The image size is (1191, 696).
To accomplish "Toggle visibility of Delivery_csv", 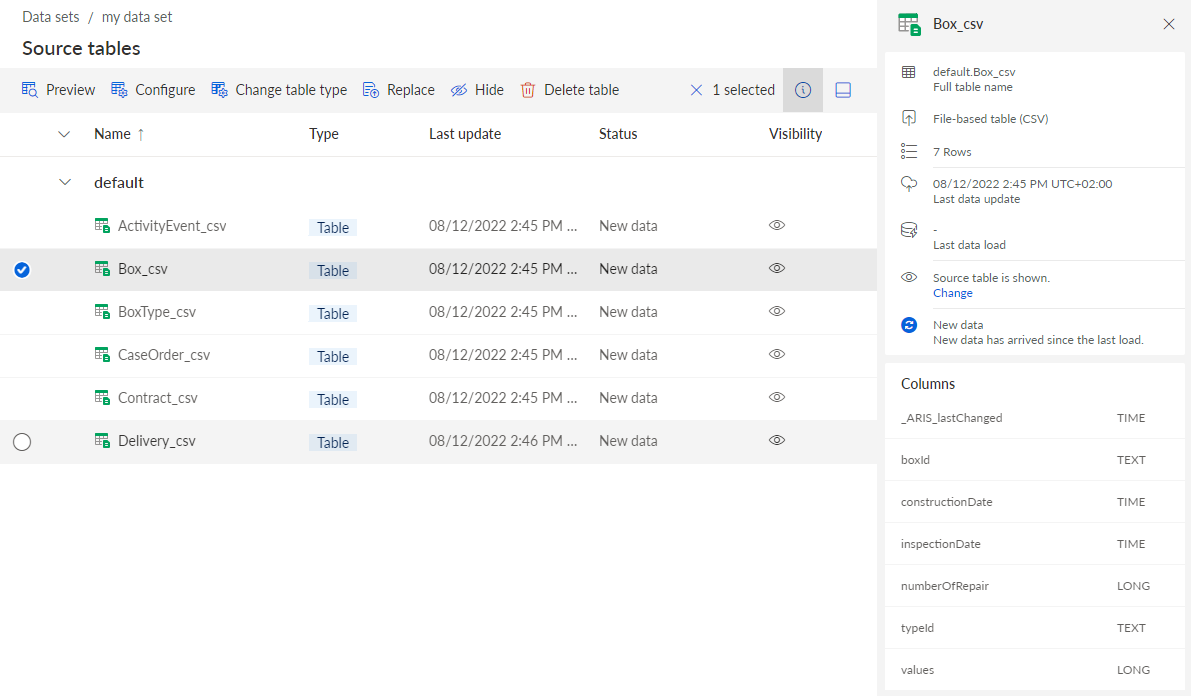I will click(x=776, y=440).
